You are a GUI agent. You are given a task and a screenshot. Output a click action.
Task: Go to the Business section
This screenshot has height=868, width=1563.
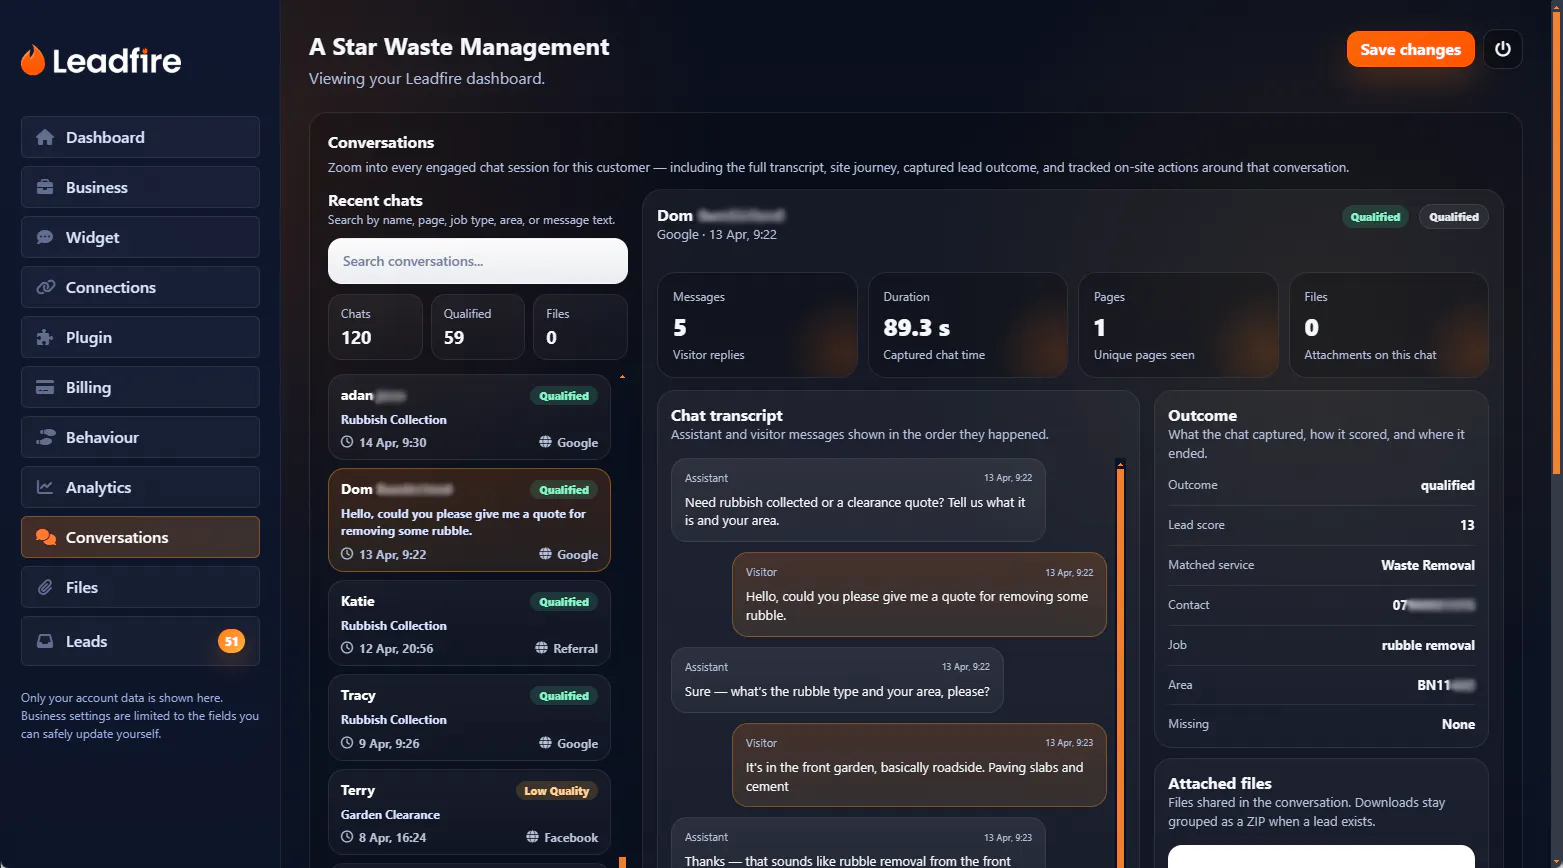[x=140, y=187]
